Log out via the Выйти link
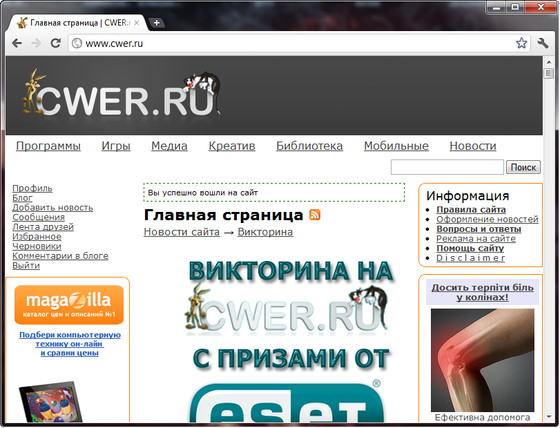This screenshot has width=560, height=428. [x=26, y=265]
